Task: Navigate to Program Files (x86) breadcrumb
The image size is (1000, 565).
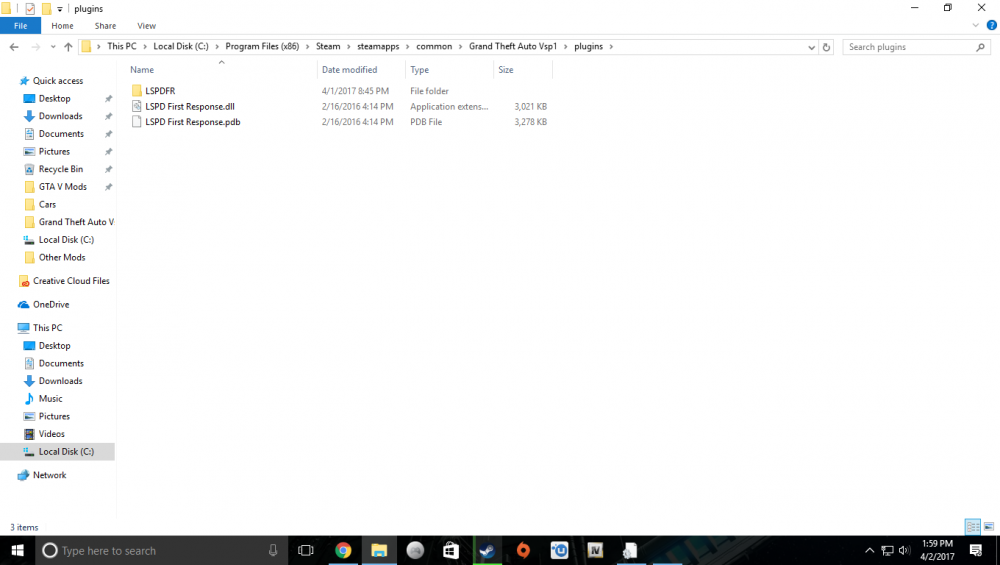Action: point(262,47)
